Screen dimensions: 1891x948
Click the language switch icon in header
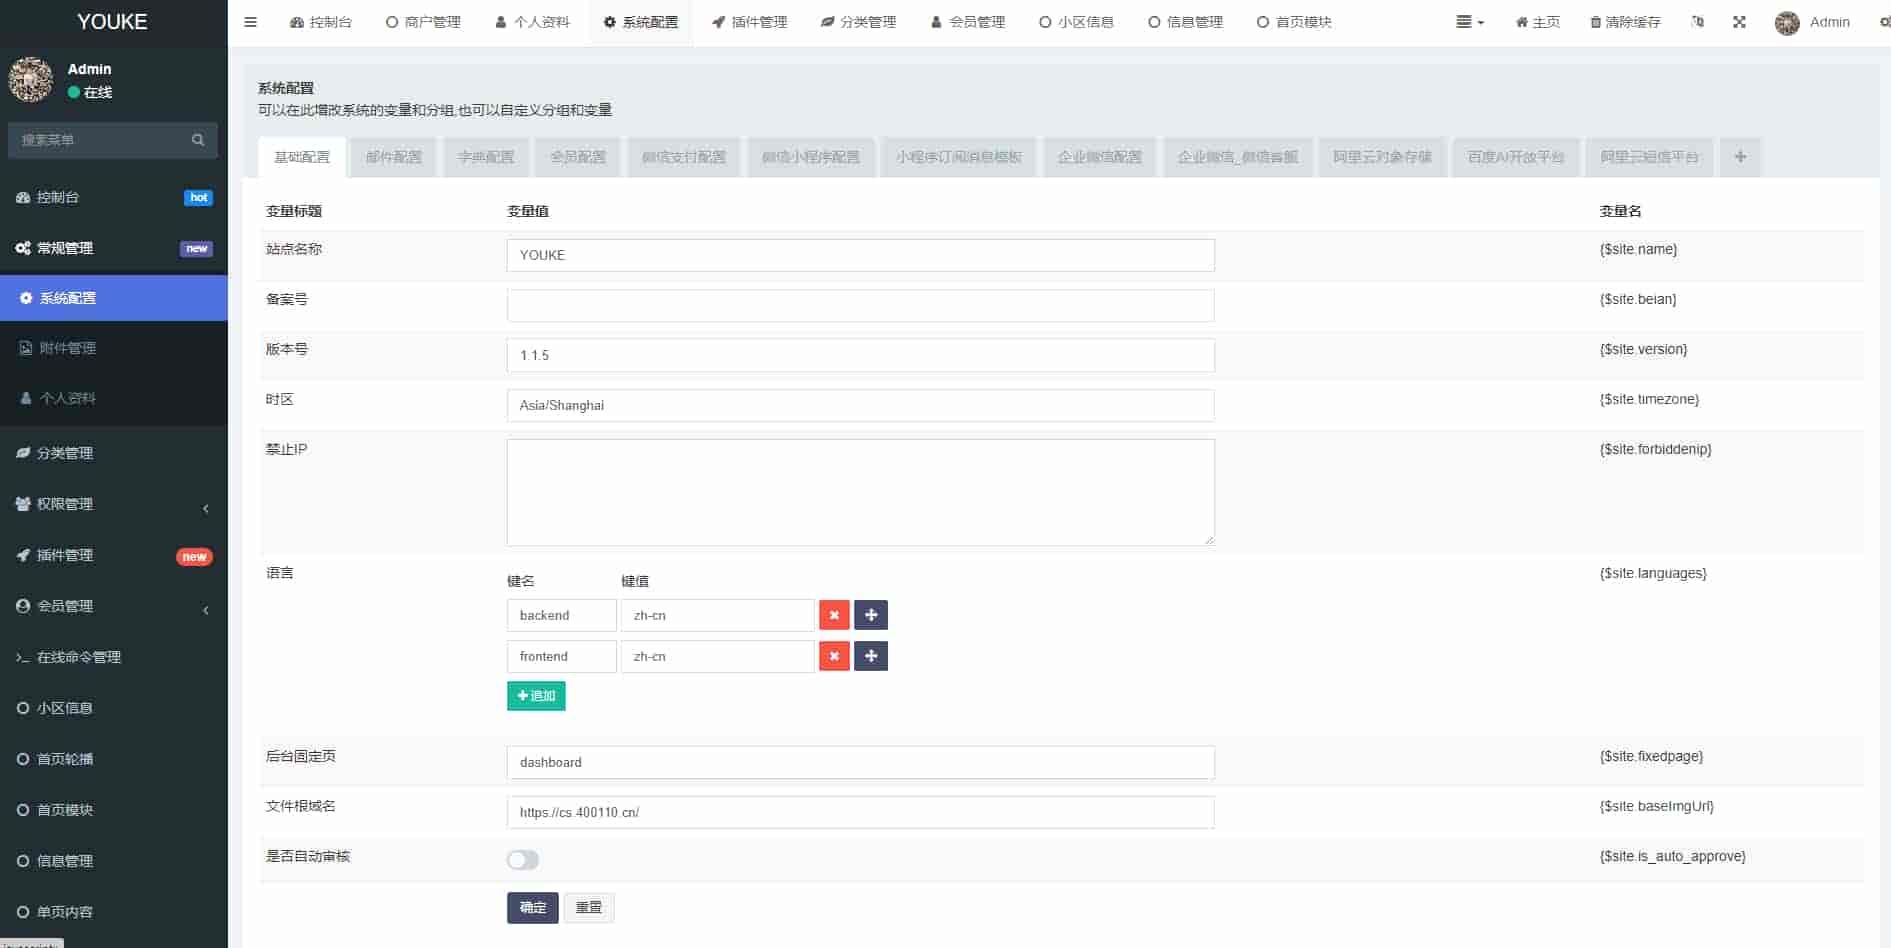[1697, 22]
